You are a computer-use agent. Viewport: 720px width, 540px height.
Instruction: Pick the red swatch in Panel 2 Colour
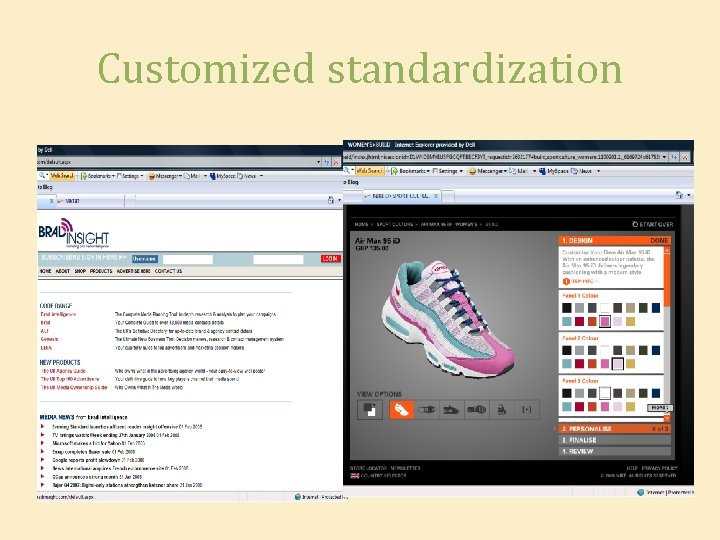(x=579, y=364)
